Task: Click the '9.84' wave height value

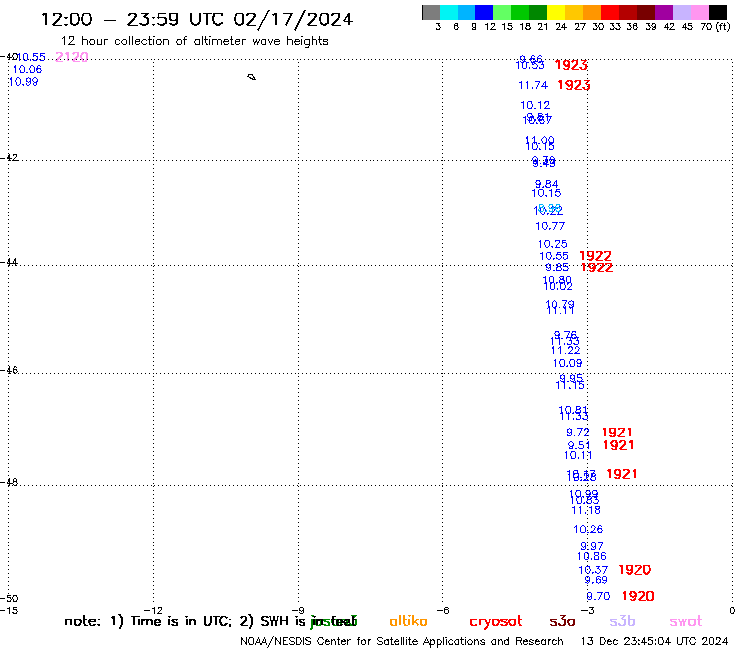Action: tap(547, 184)
